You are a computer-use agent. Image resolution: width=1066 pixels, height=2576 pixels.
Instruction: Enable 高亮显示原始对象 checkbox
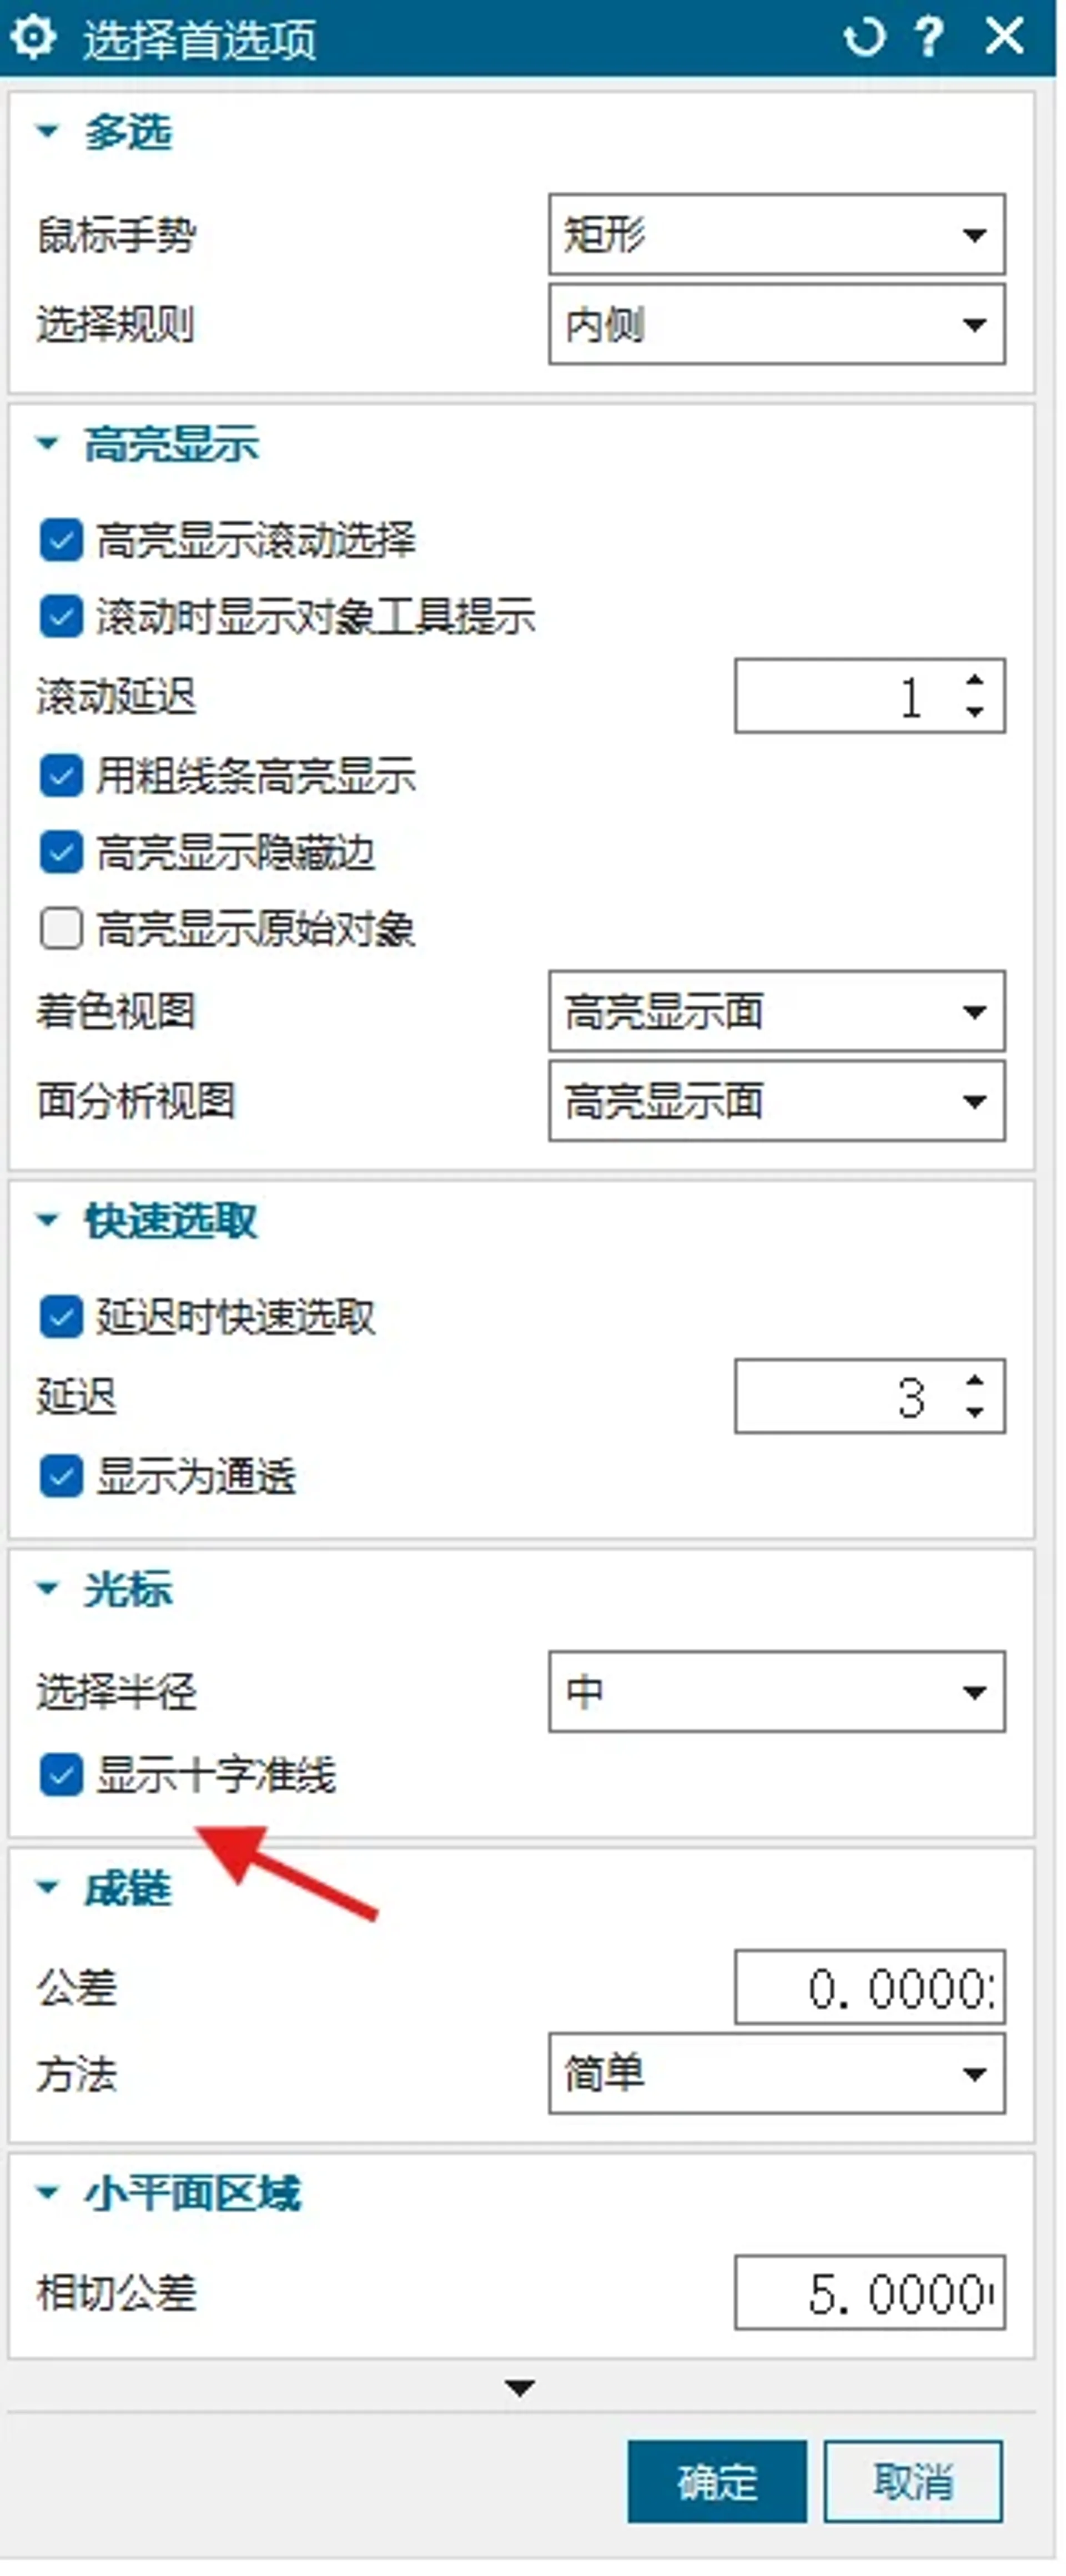[60, 930]
